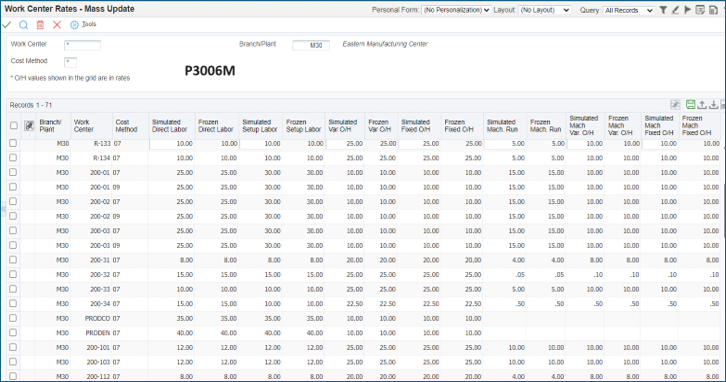Click the manage queries list icon in header
The width and height of the screenshot is (726, 382).
tap(700, 10)
